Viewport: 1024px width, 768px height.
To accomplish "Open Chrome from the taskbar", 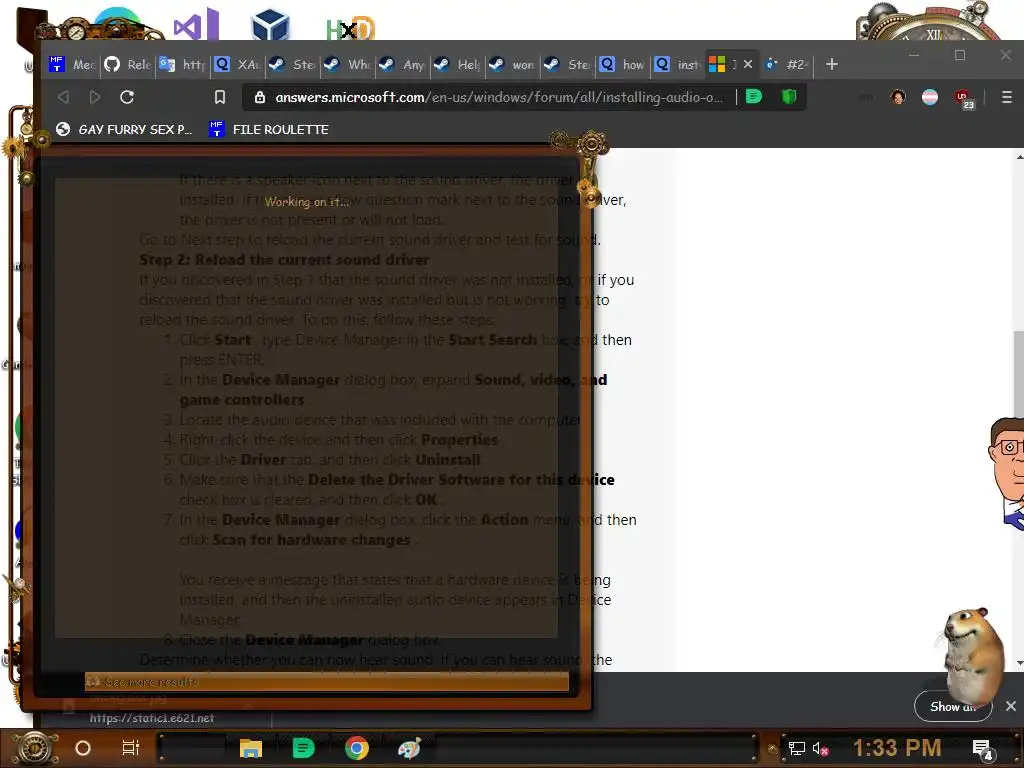I will click(356, 748).
